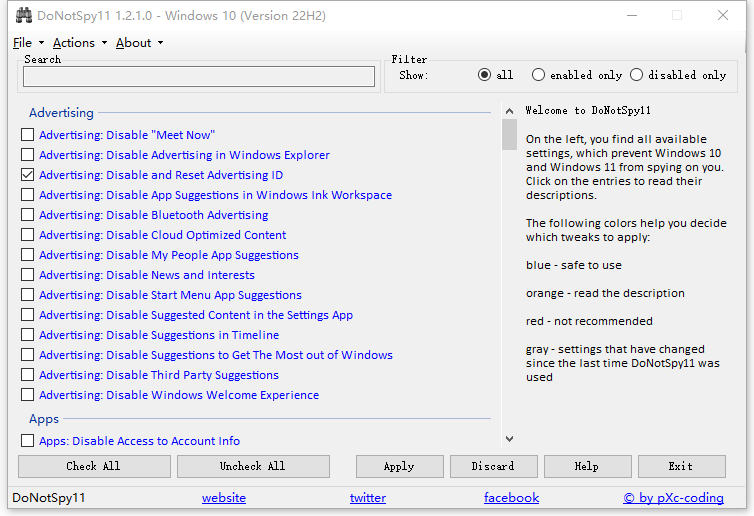Click the Exit button
Screen dimensions: 754x516
[682, 466]
